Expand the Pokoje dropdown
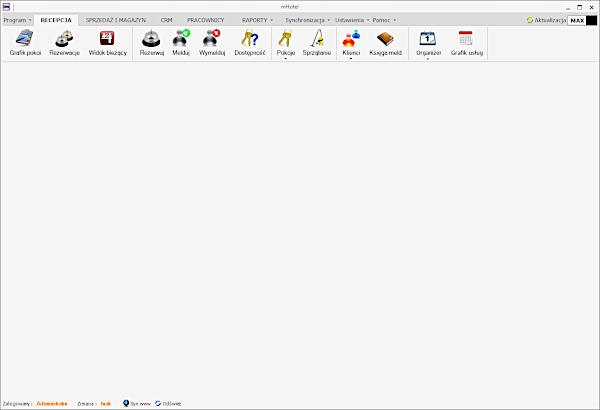The height and width of the screenshot is (410, 600). [286, 59]
